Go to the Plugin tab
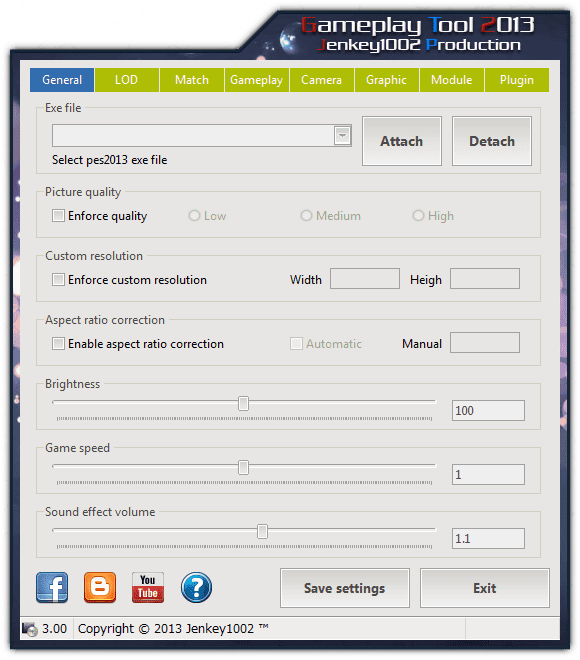 click(517, 80)
